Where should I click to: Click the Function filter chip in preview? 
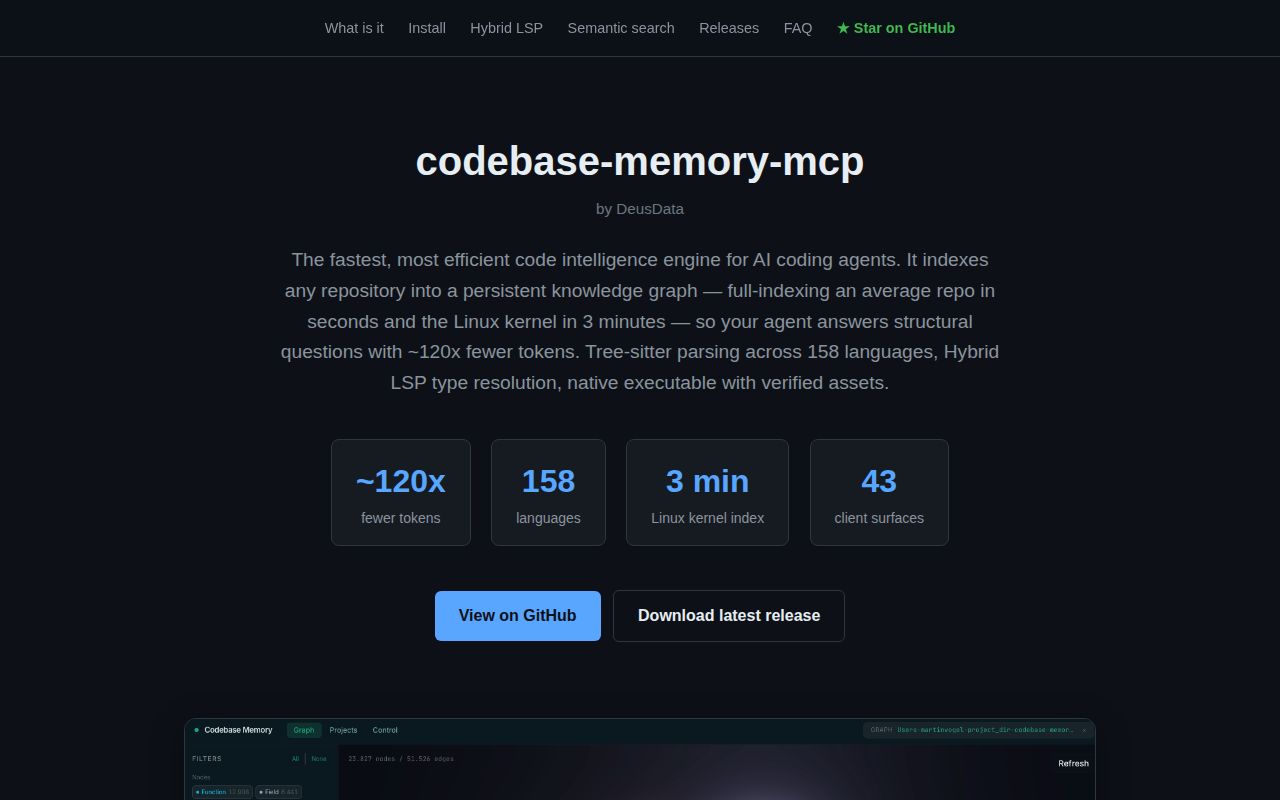pyautogui.click(x=222, y=792)
